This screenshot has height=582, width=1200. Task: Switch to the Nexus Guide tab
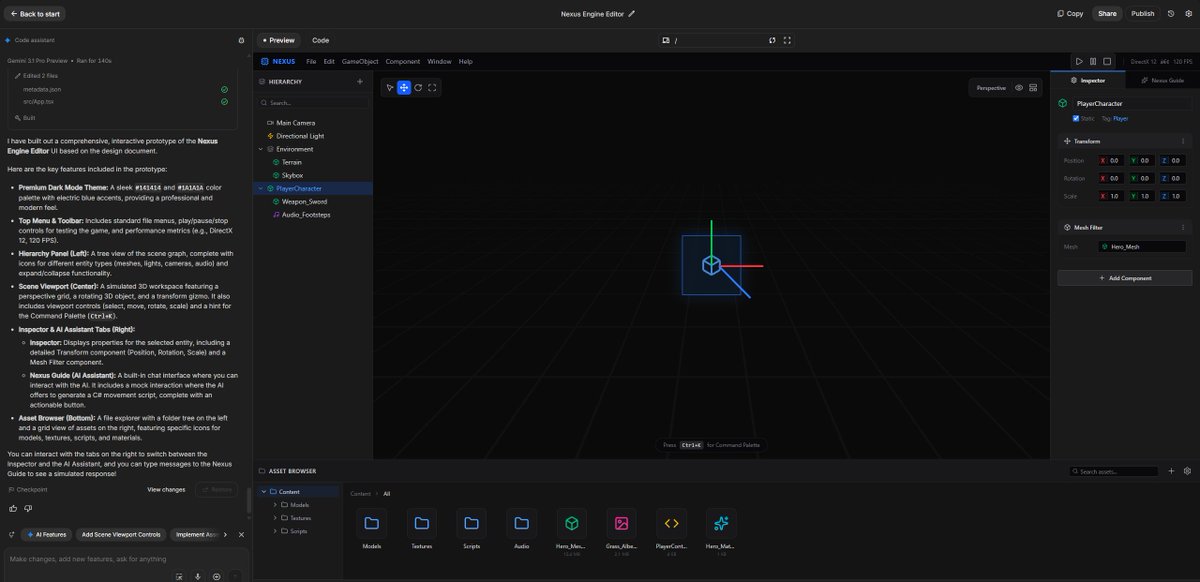[x=1162, y=80]
